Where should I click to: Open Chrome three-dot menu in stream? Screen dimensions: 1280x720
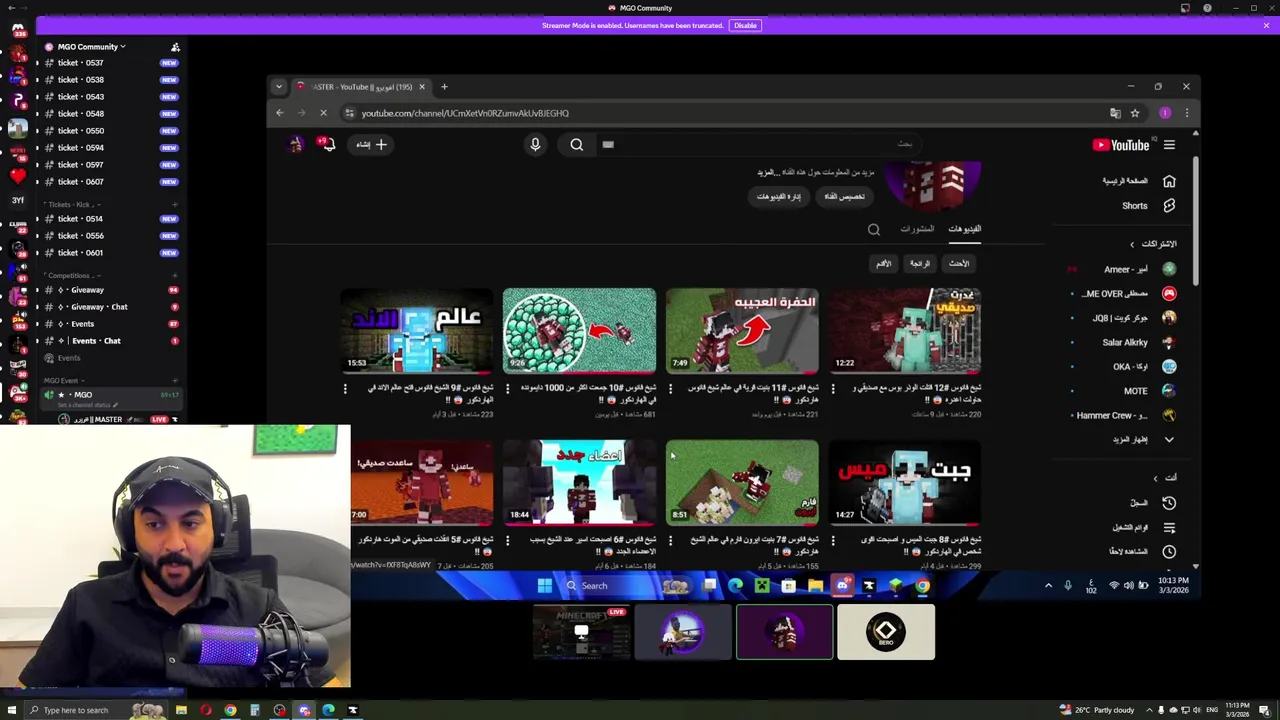click(x=1187, y=113)
